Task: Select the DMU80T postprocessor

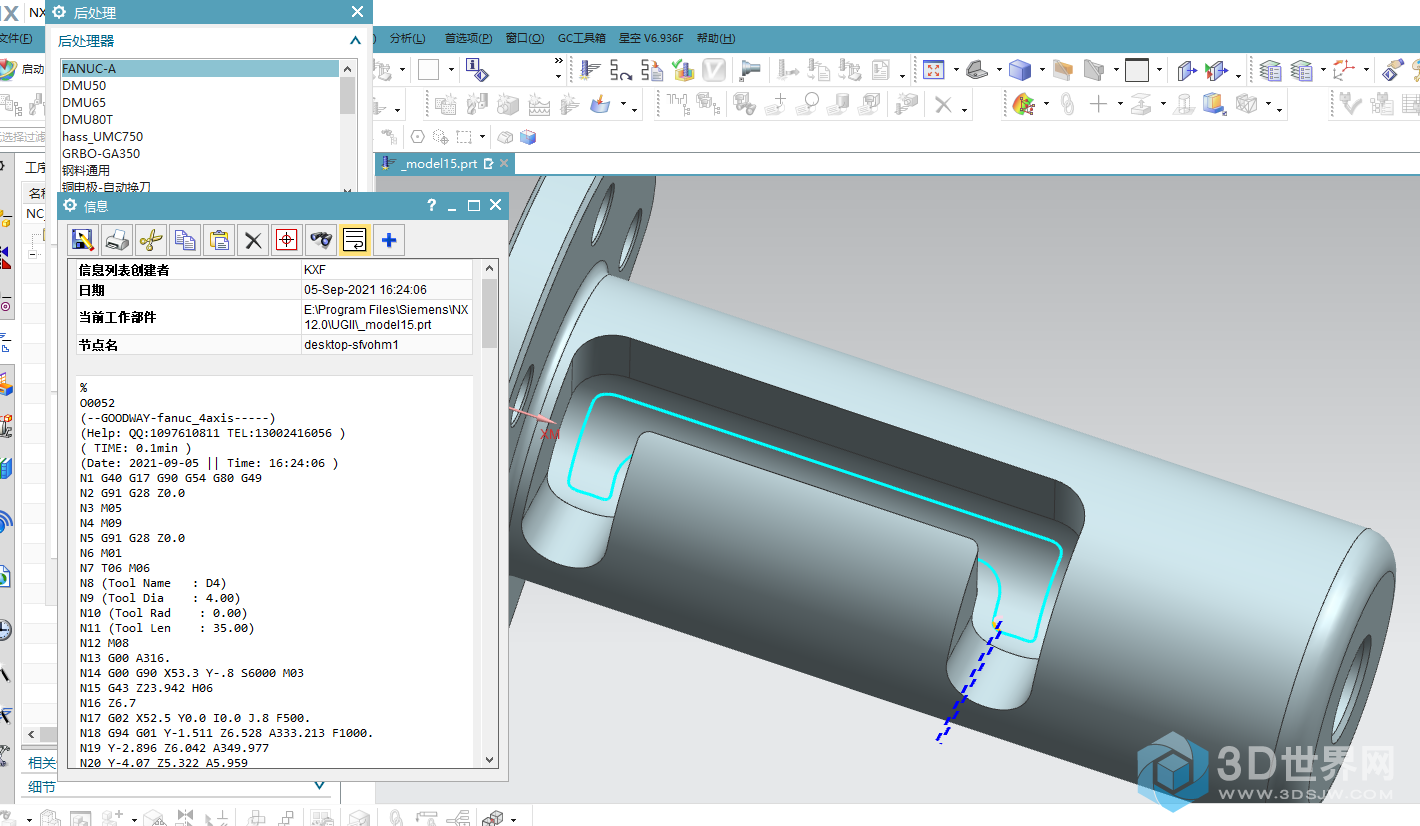Action: coord(200,119)
